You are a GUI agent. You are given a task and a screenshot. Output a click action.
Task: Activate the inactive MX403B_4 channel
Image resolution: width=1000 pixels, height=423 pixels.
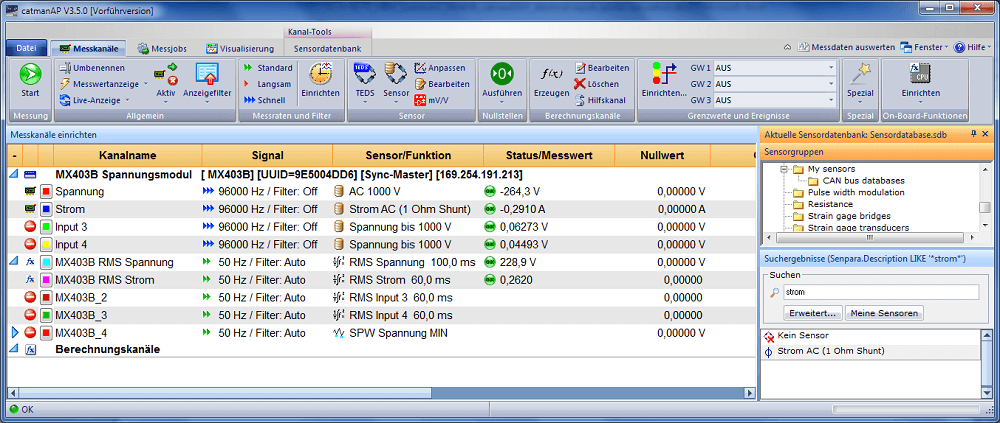[29, 333]
